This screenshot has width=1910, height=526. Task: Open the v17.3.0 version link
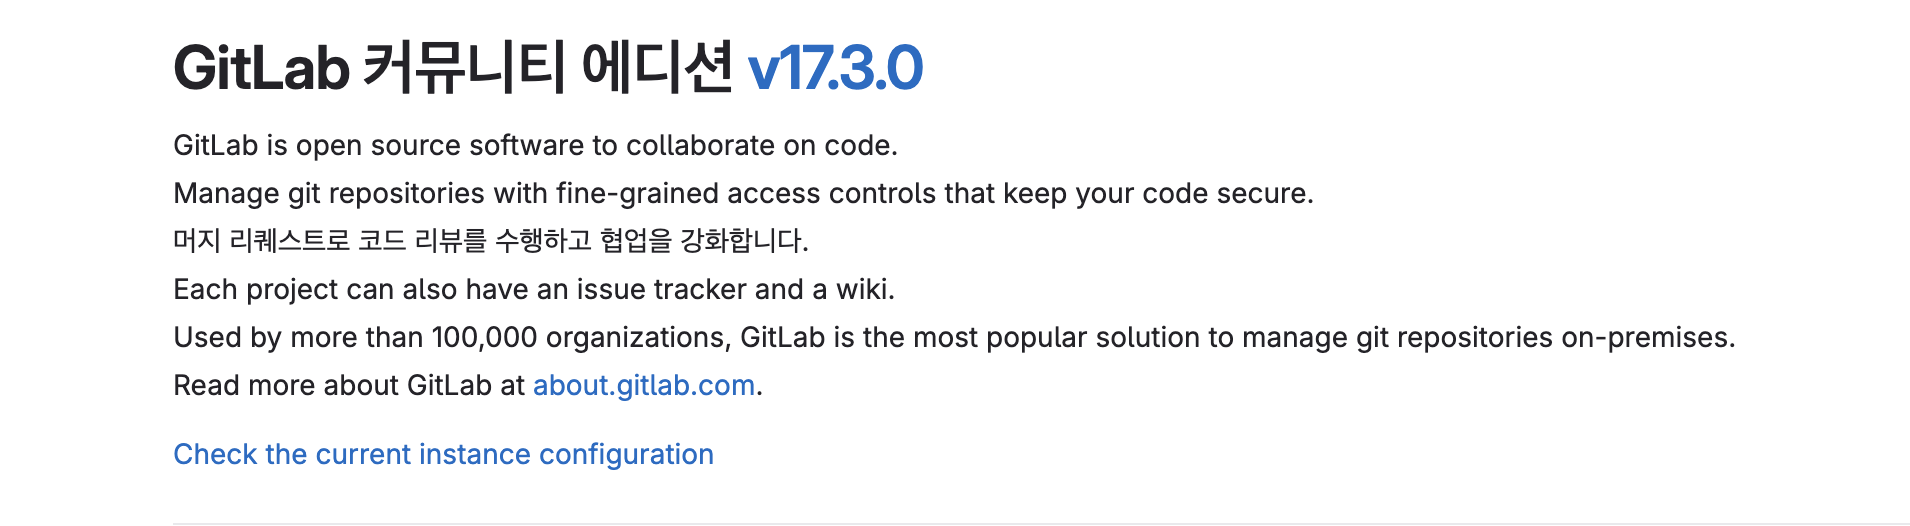pyautogui.click(x=835, y=69)
